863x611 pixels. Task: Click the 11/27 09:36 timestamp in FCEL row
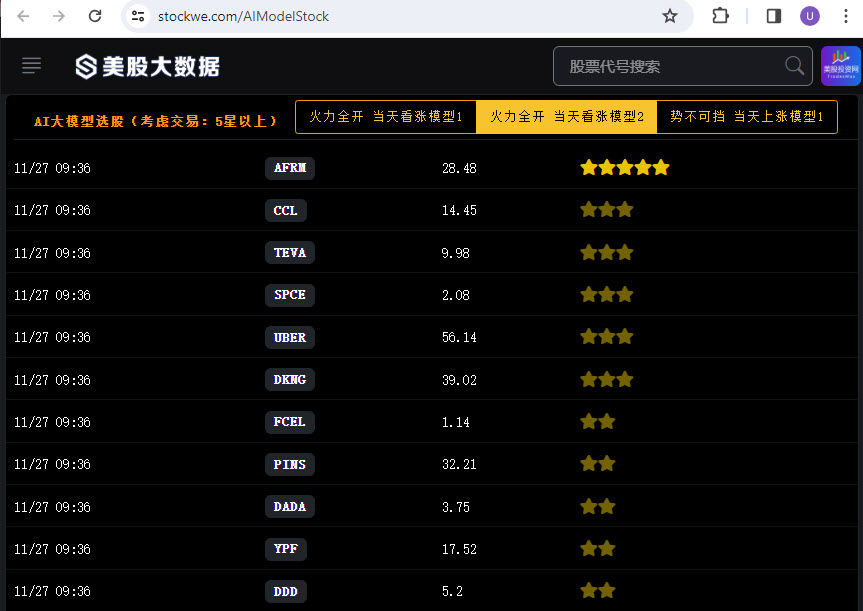click(x=52, y=423)
